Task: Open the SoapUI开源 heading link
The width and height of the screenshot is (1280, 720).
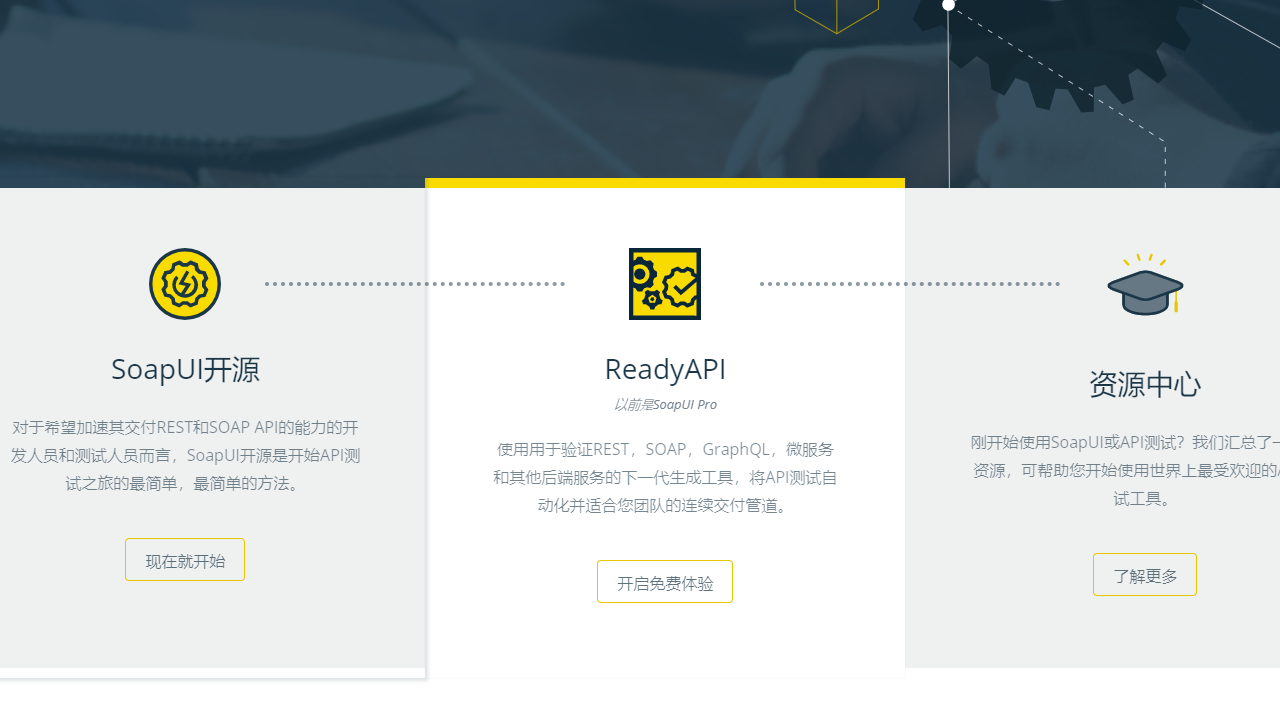Action: (x=185, y=369)
